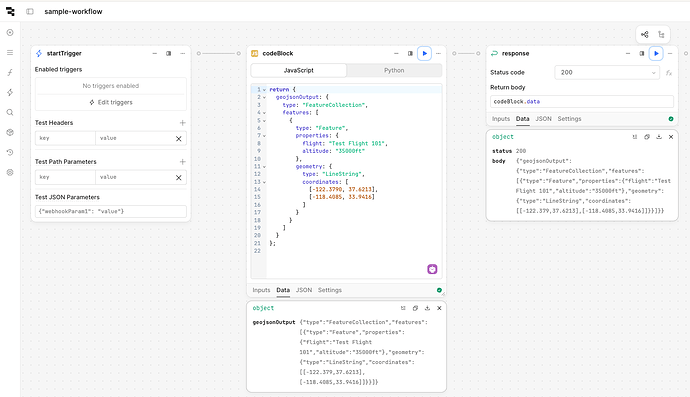The height and width of the screenshot is (397, 690).
Task: Toggle the left sidebar panel icon
Action: pos(30,11)
